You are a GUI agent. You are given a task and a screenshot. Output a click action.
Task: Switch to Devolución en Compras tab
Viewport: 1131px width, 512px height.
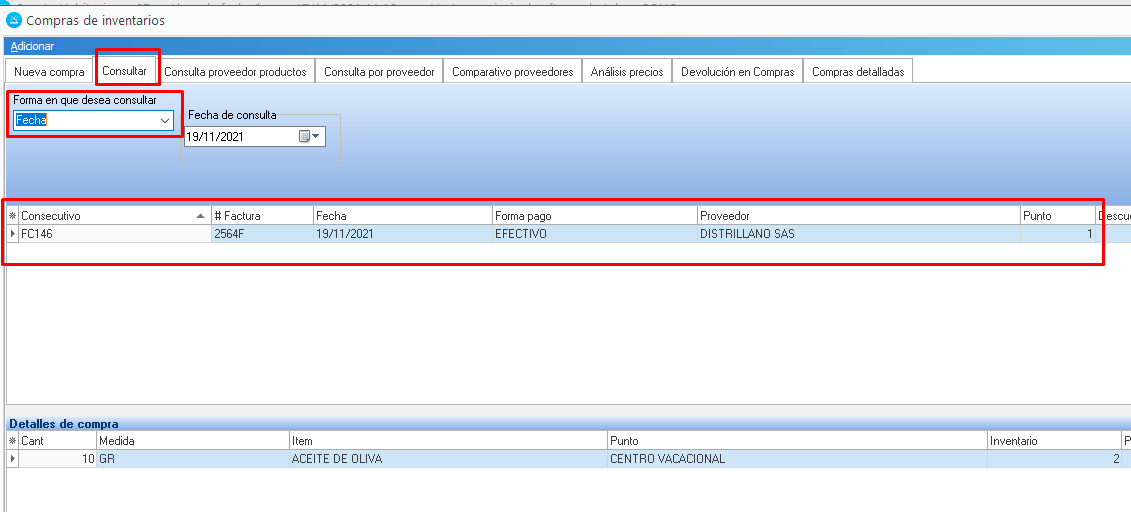737,72
